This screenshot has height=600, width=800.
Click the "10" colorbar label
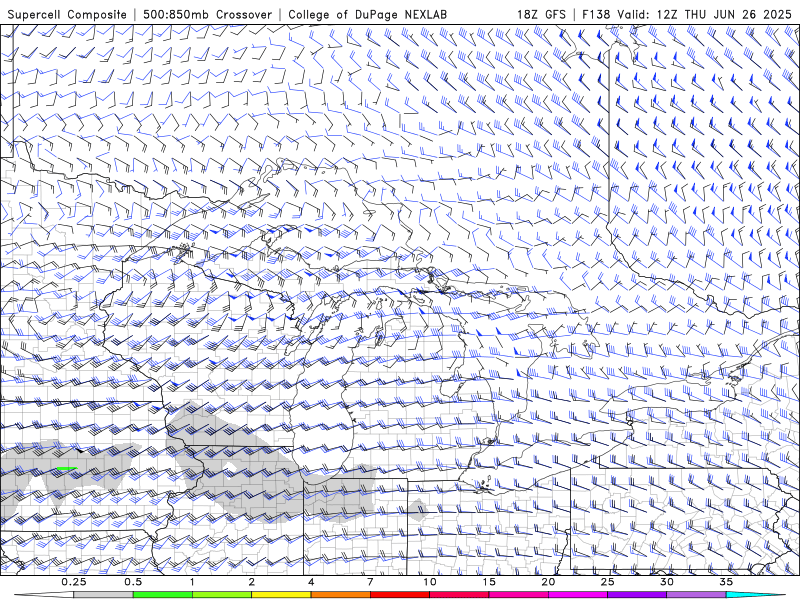tap(430, 582)
